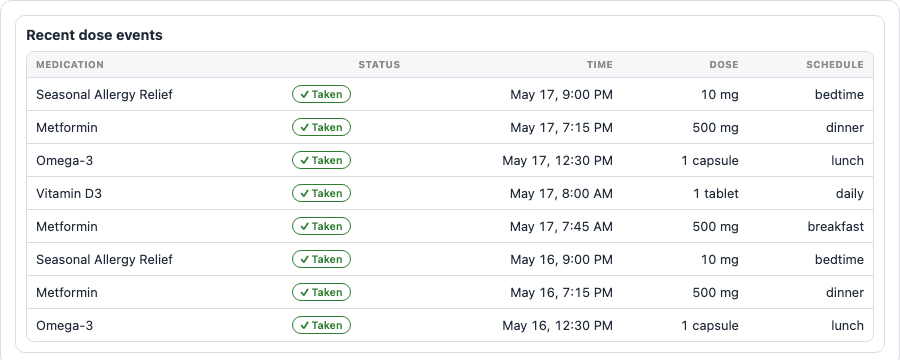Click Taken badge for May 16 Seasonal Allergy Relief
Screen dimensions: 900x360
coord(321,260)
